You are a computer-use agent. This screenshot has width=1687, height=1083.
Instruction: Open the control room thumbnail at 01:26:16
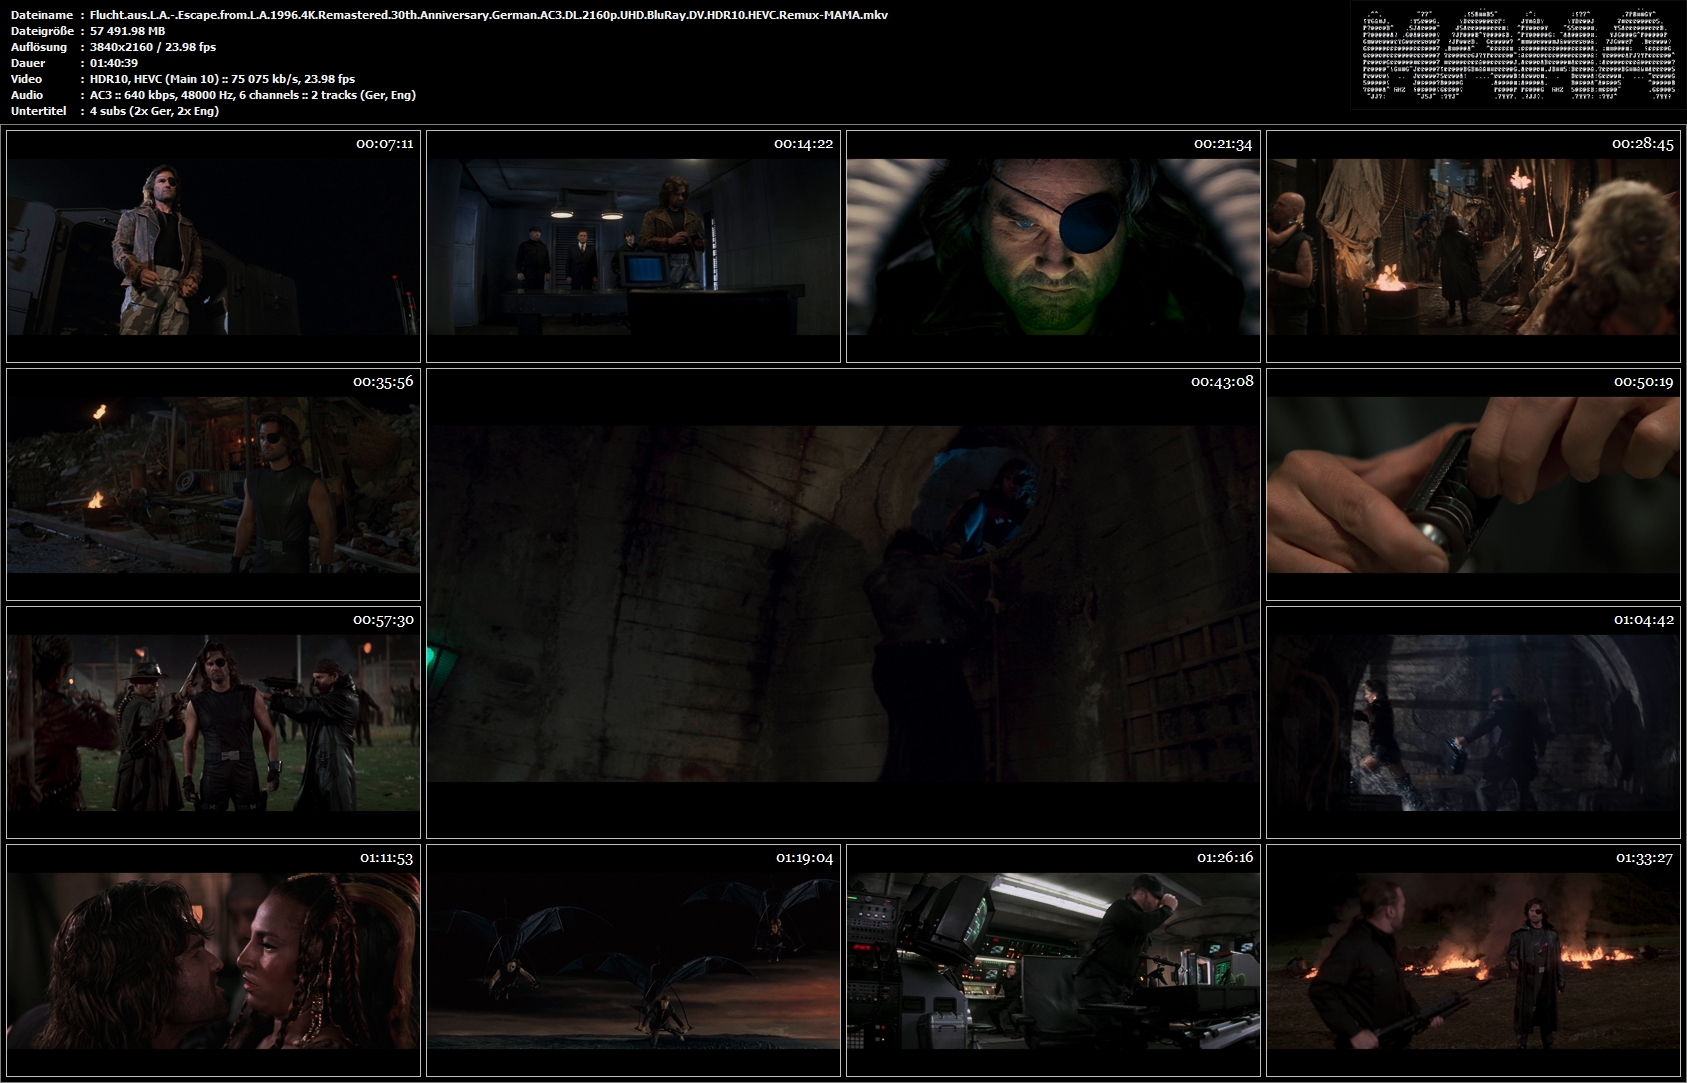pos(1053,960)
